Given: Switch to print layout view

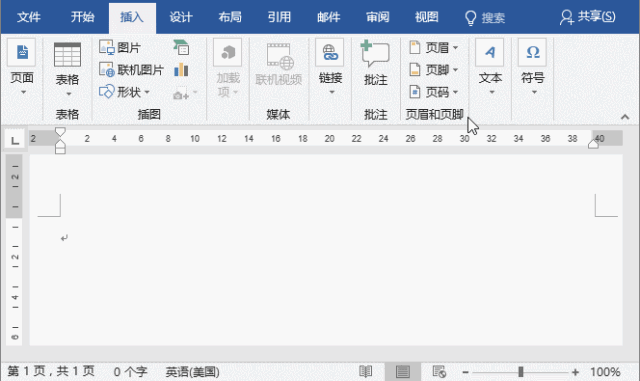Looking at the screenshot, I should coord(402,372).
